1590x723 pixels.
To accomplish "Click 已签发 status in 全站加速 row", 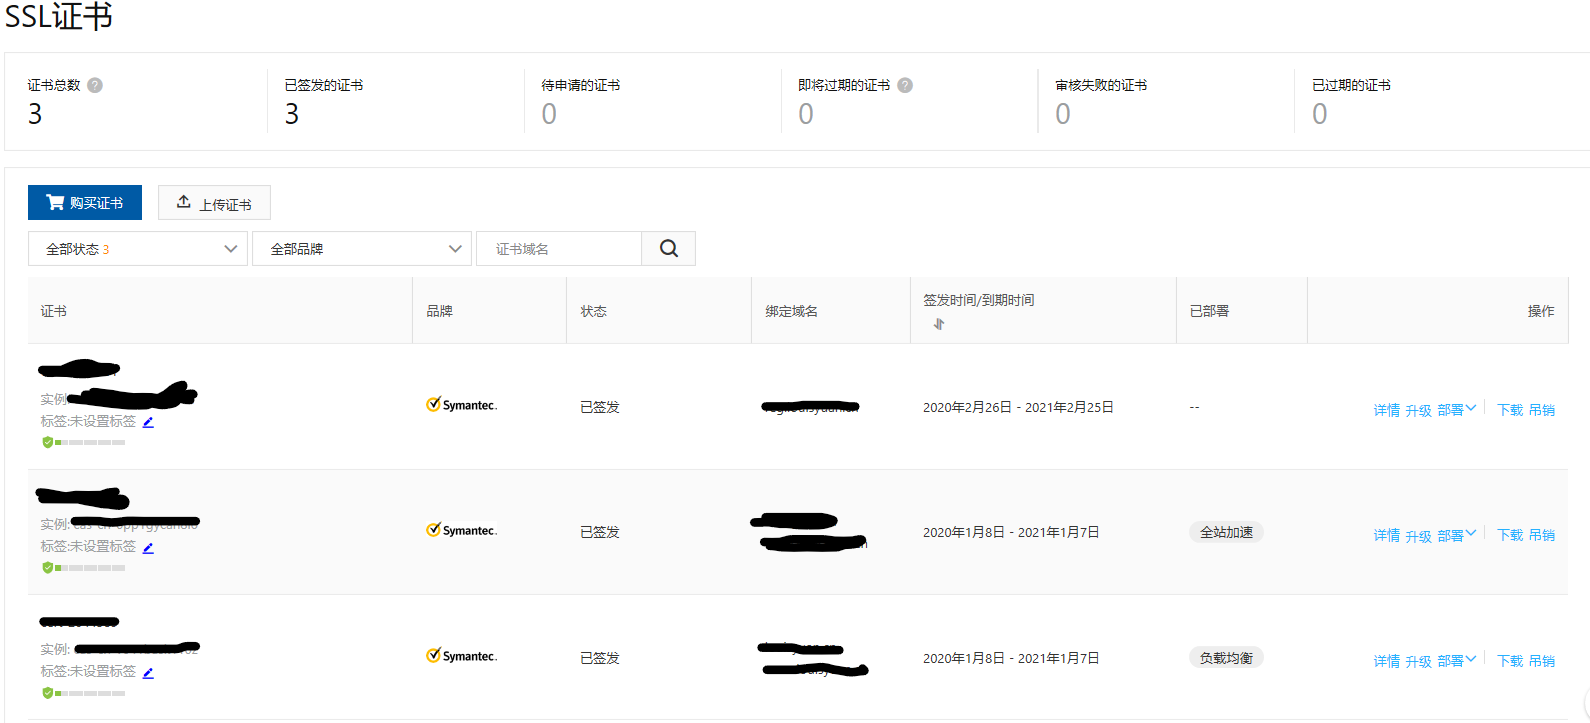I will 600,532.
